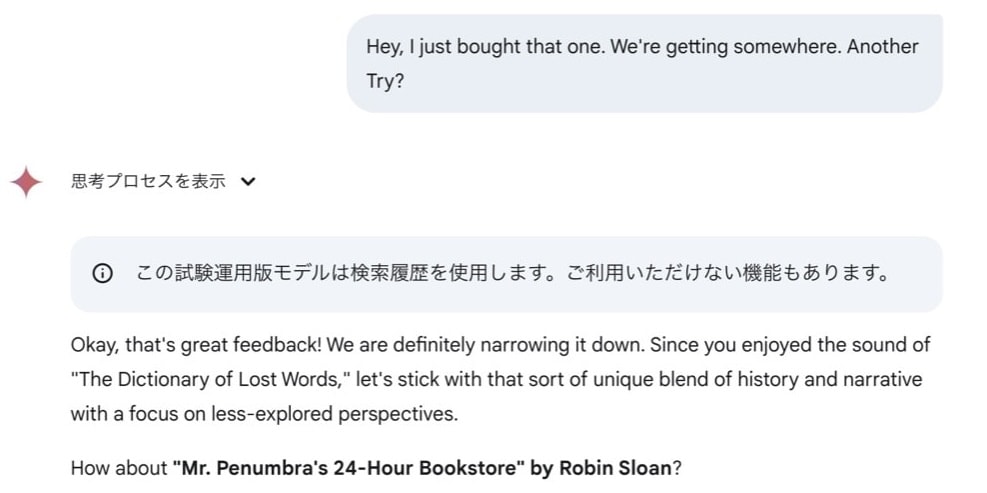Click the info icon in the notice banner

(x=102, y=274)
